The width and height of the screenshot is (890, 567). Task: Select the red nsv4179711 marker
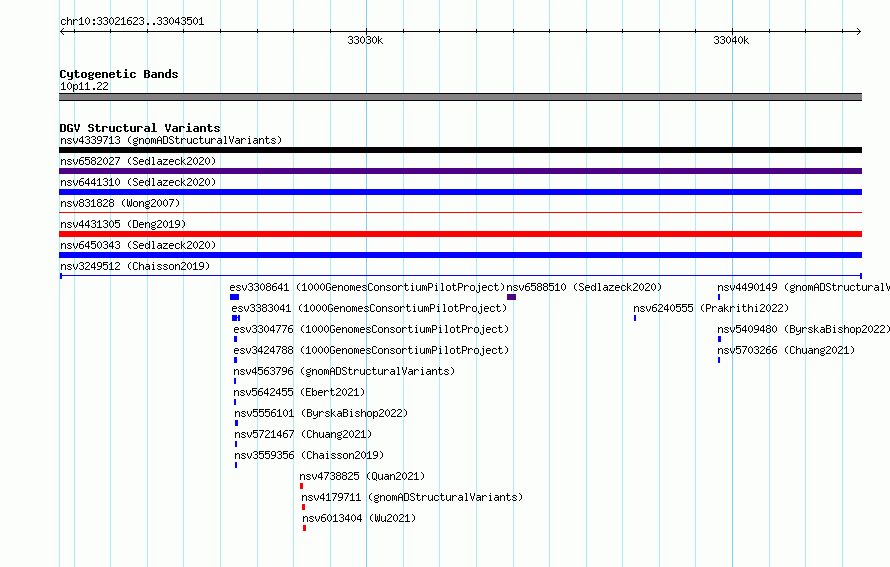(x=304, y=507)
